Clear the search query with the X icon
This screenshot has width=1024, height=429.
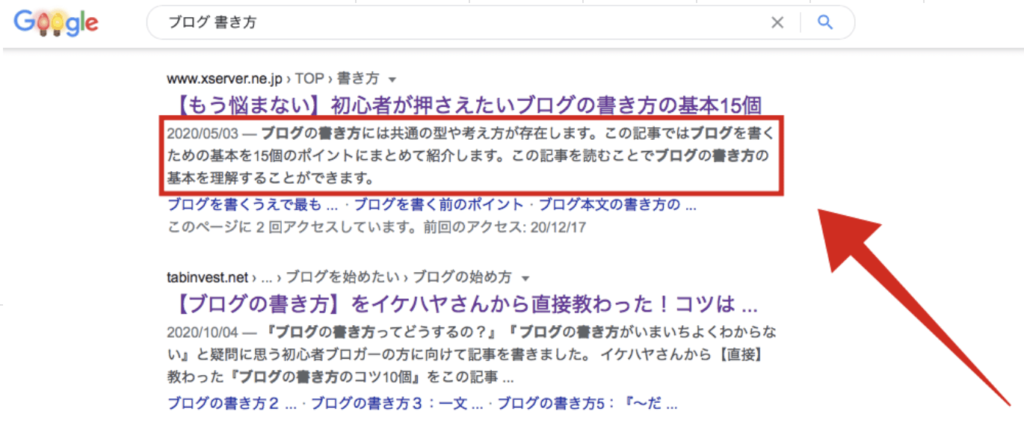778,22
